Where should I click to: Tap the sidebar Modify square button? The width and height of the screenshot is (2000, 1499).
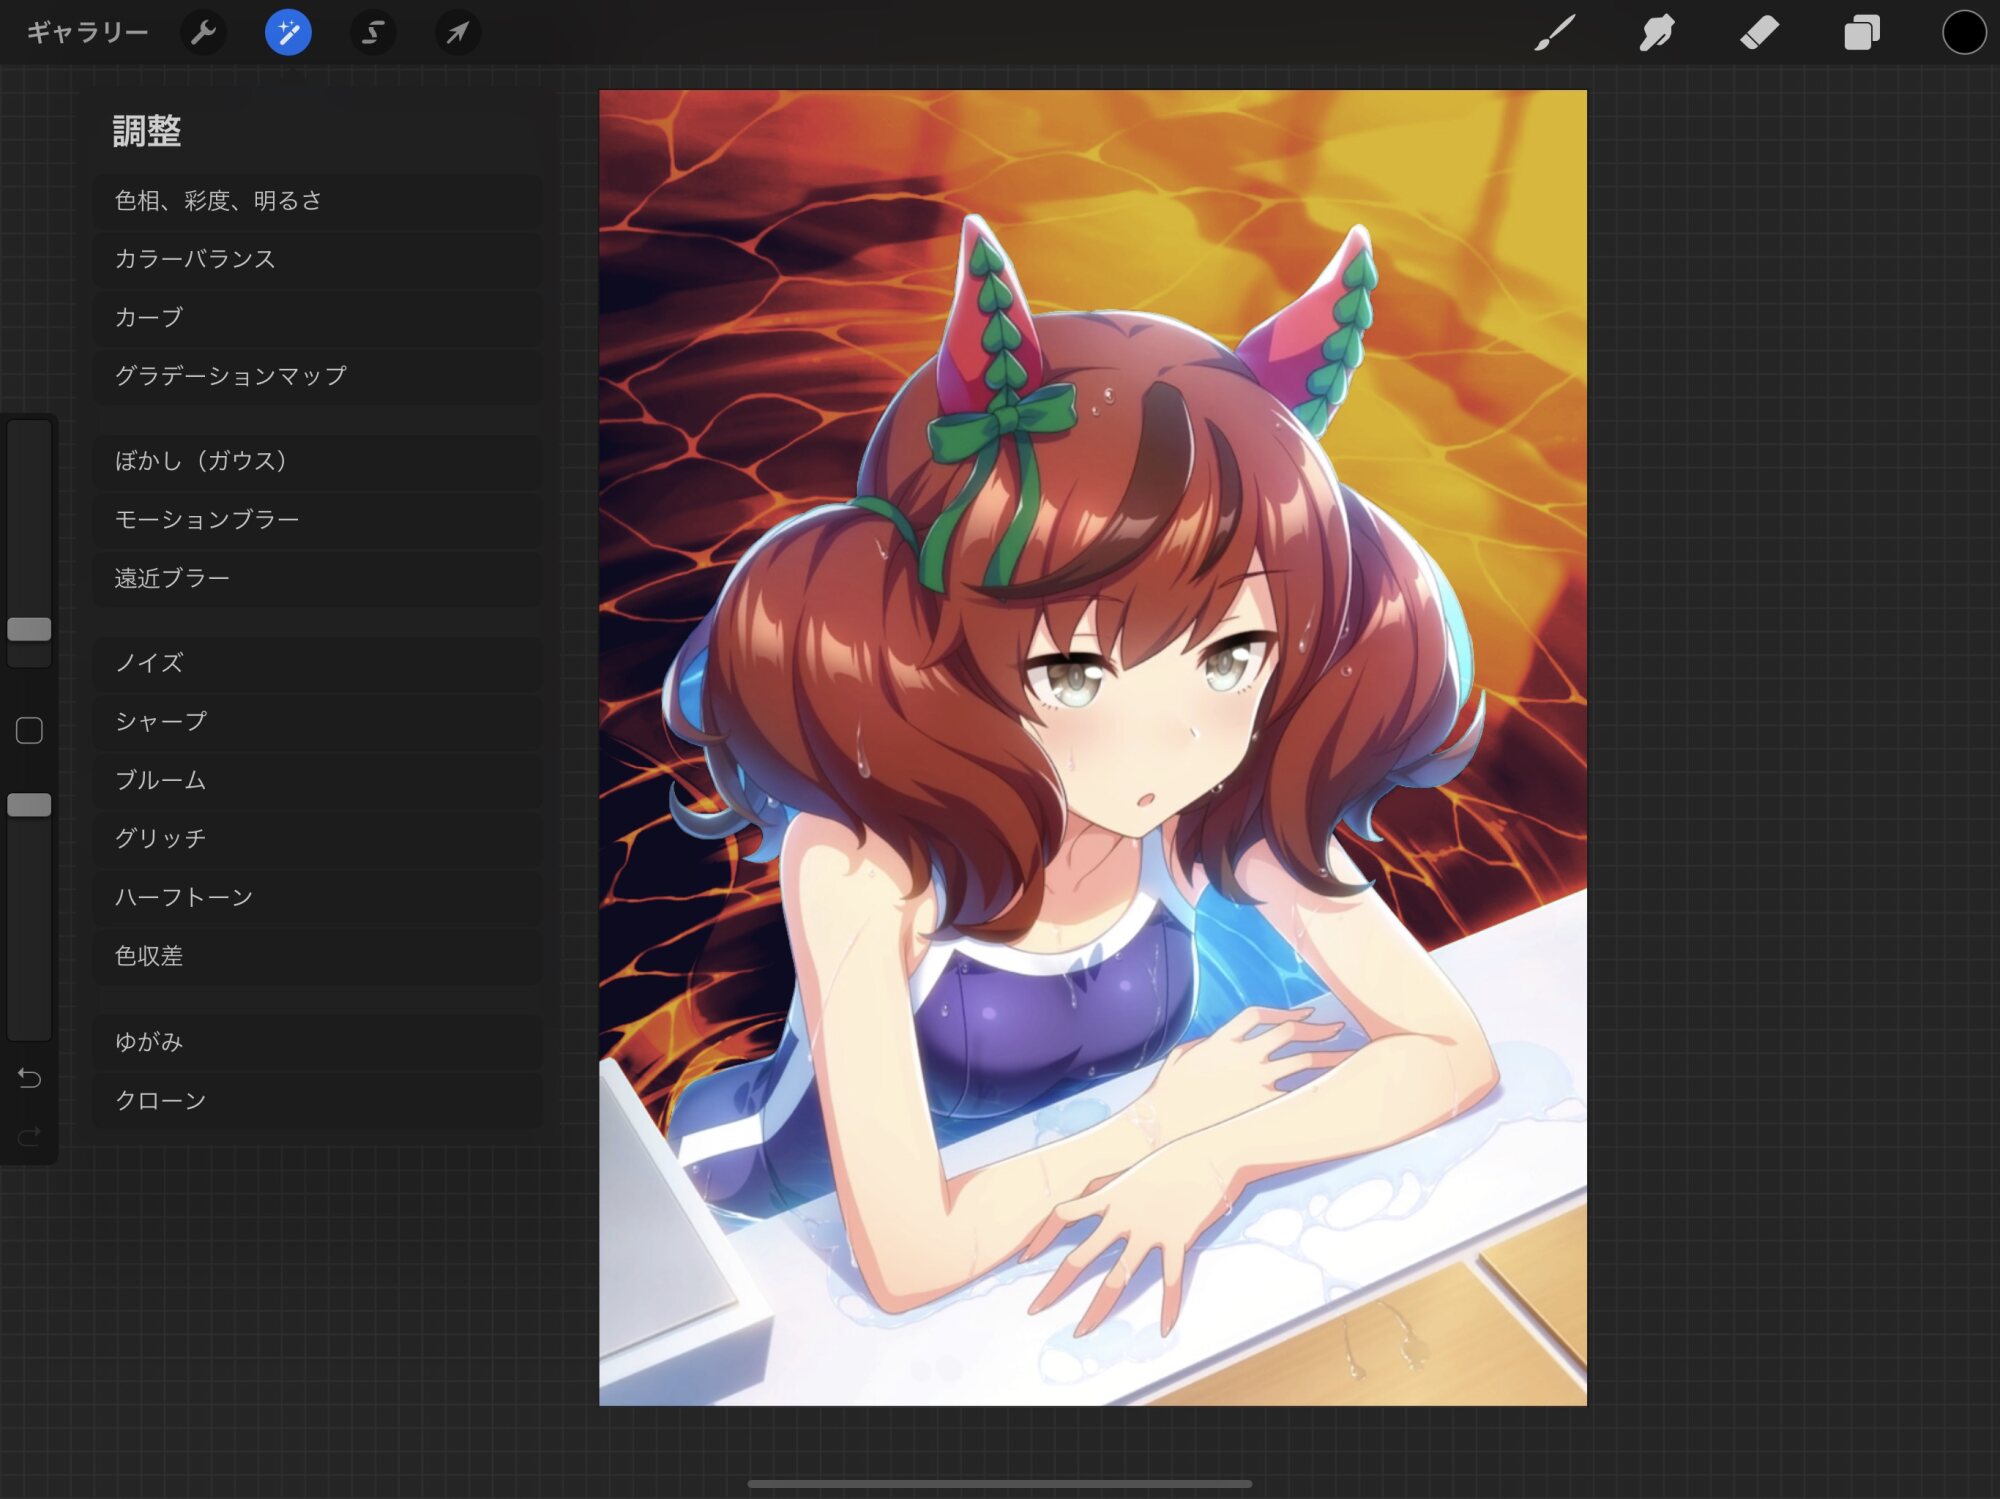[29, 731]
